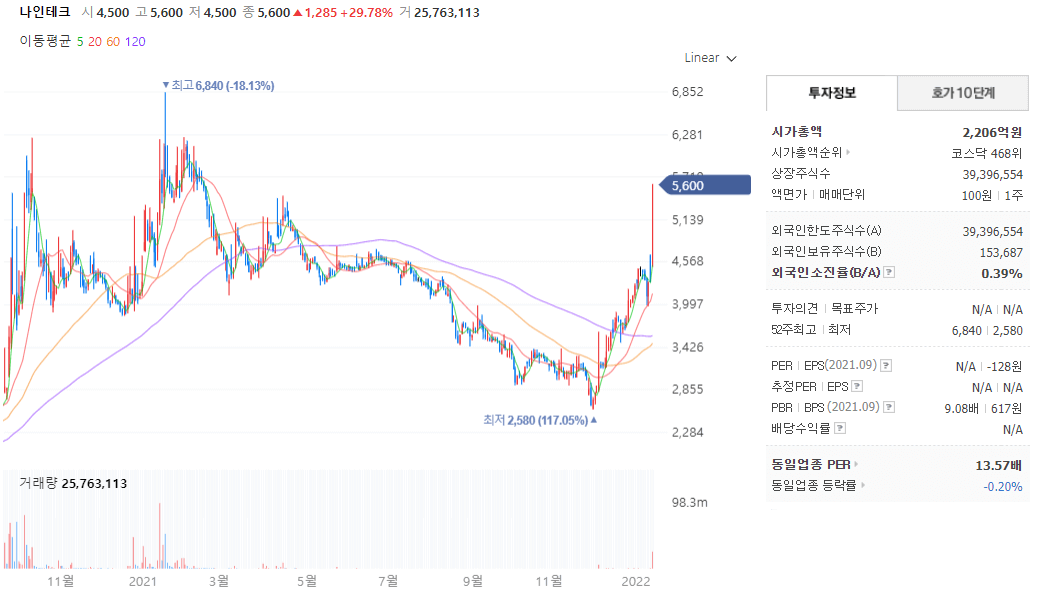The width and height of the screenshot is (1038, 596).
Task: Click the +29.78% change rate
Action: tap(366, 13)
